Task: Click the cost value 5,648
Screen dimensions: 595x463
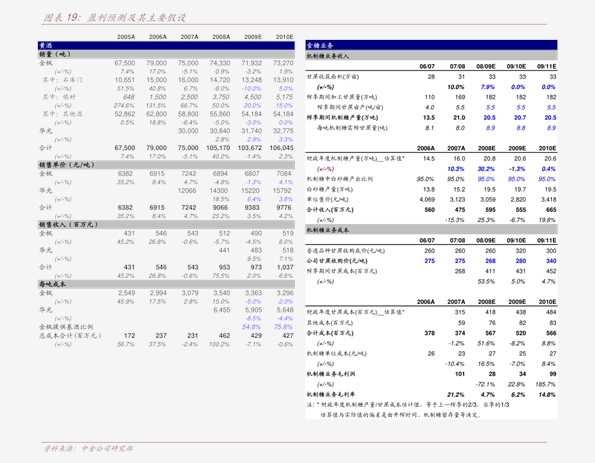Action: (x=285, y=310)
